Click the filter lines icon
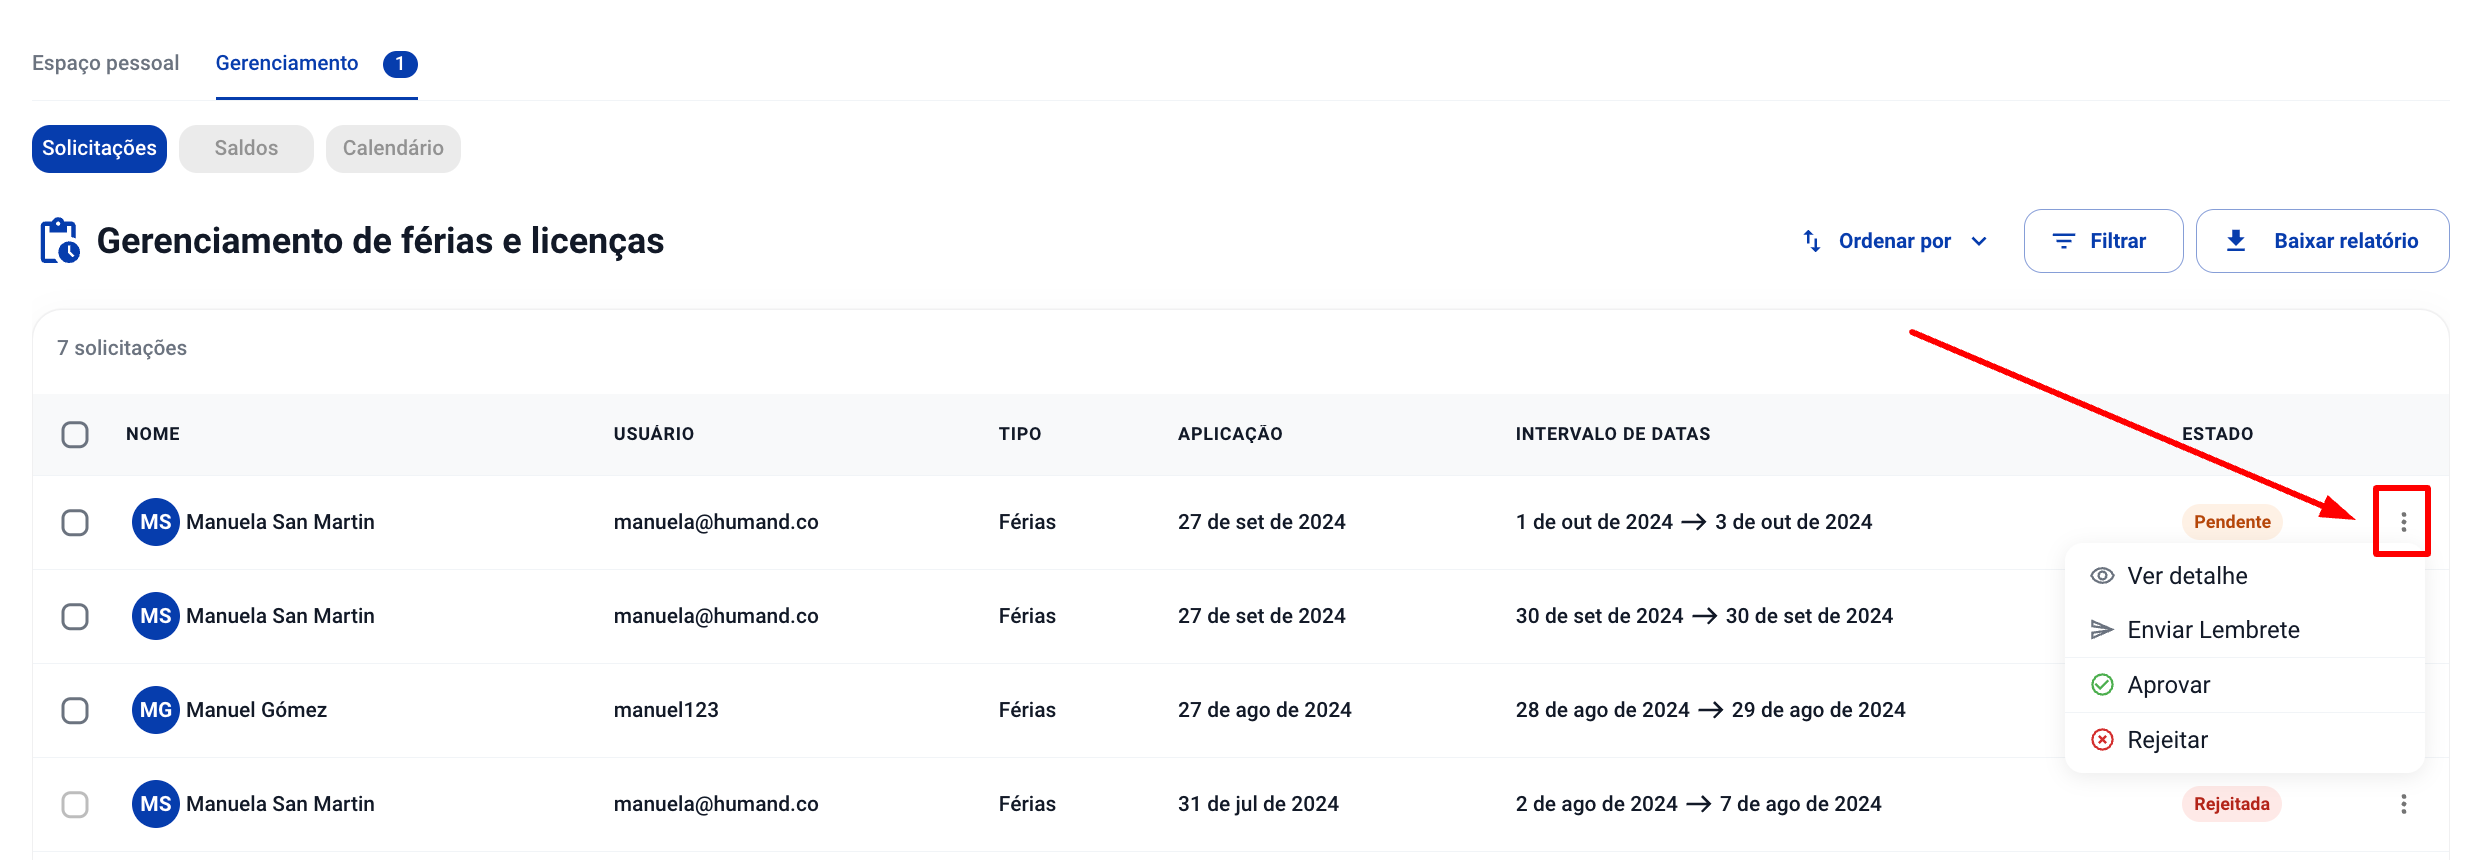 click(x=2063, y=241)
